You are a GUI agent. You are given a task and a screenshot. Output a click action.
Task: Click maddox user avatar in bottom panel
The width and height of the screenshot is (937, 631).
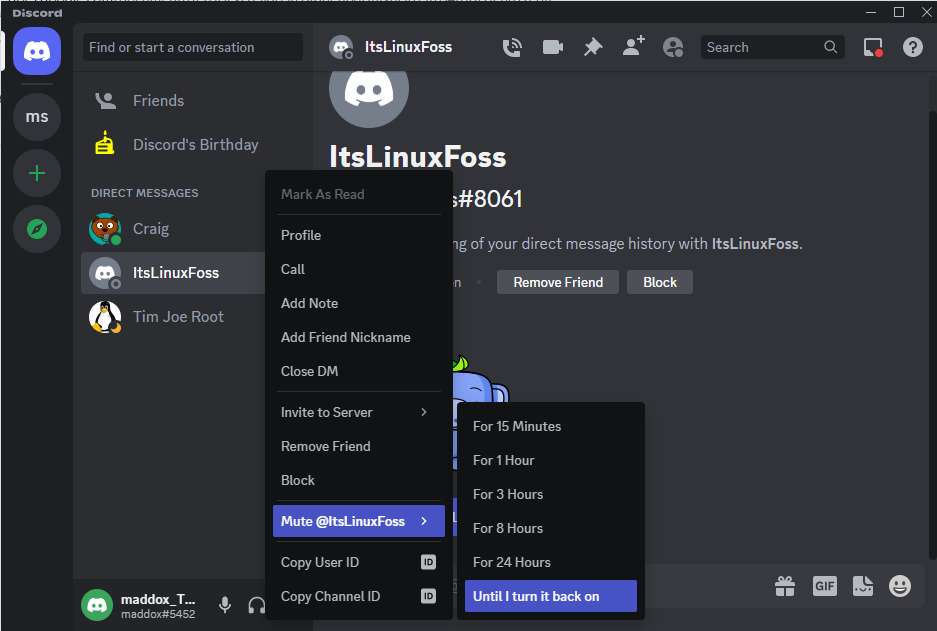(97, 605)
